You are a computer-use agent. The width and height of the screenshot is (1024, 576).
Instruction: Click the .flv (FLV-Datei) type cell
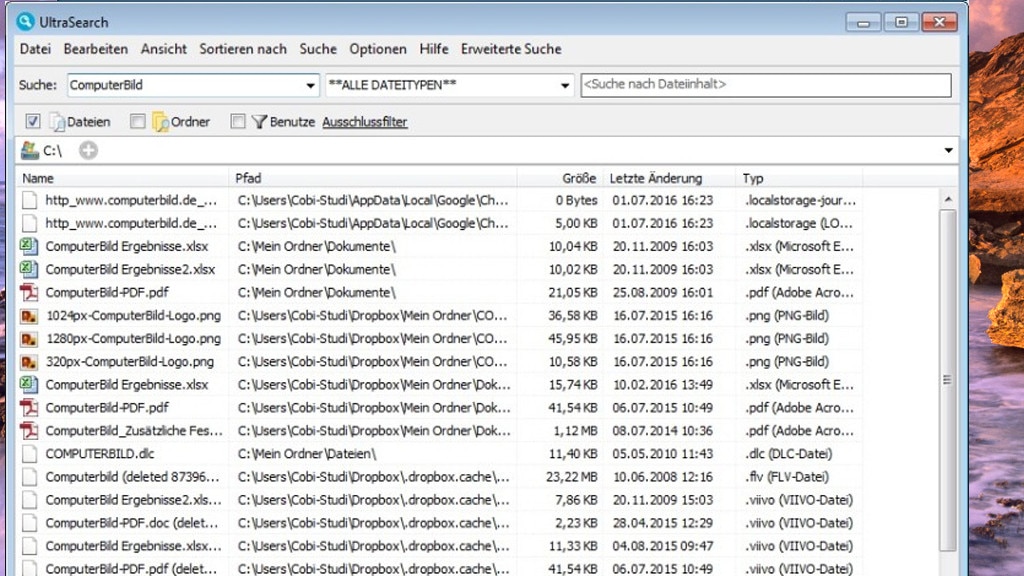point(787,477)
